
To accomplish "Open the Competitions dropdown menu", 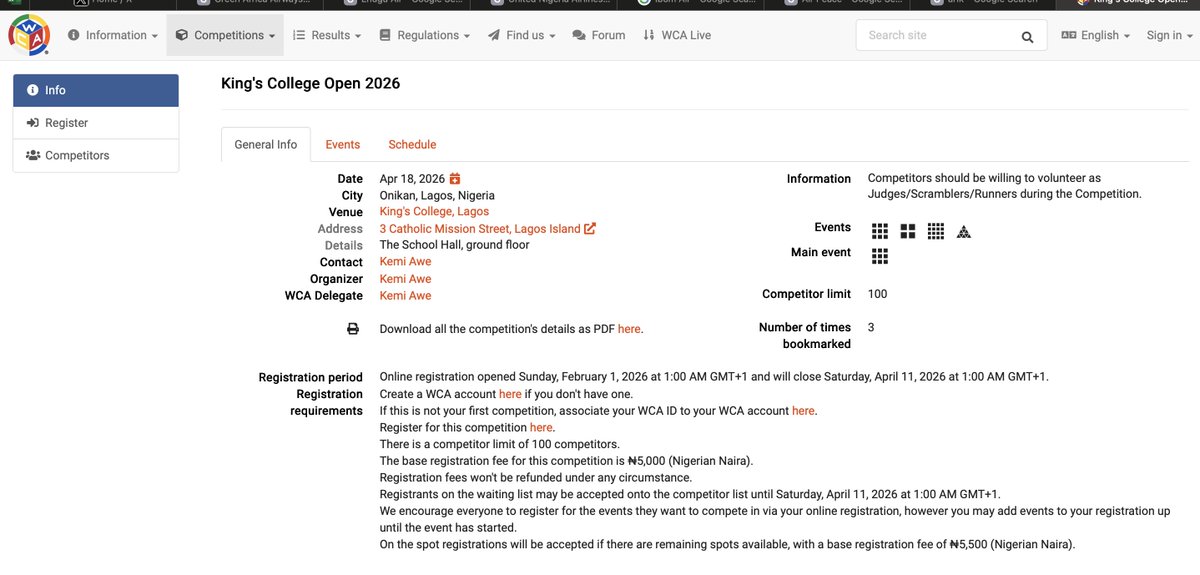I will [225, 35].
